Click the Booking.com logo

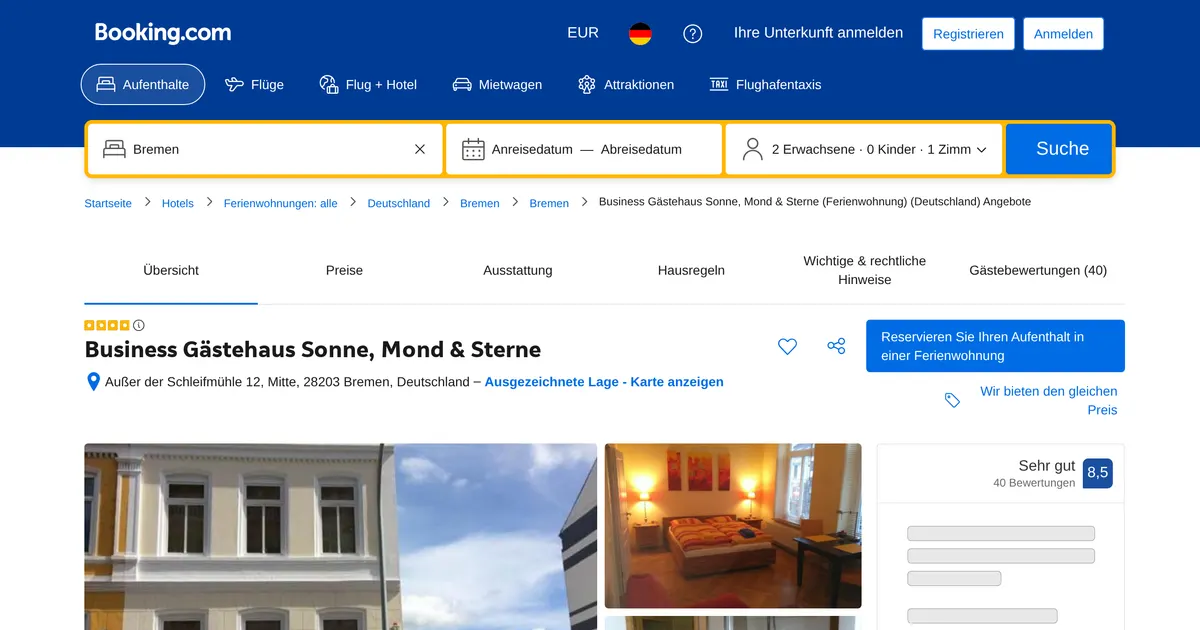click(x=163, y=33)
